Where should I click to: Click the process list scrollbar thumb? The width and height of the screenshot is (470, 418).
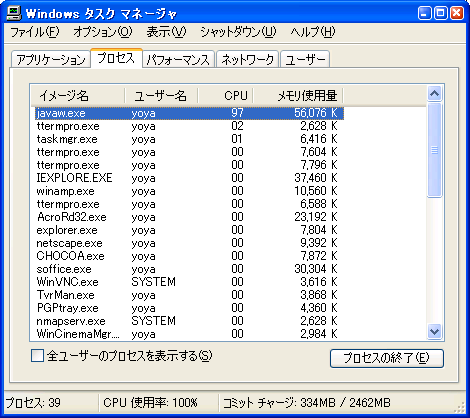coord(434,150)
